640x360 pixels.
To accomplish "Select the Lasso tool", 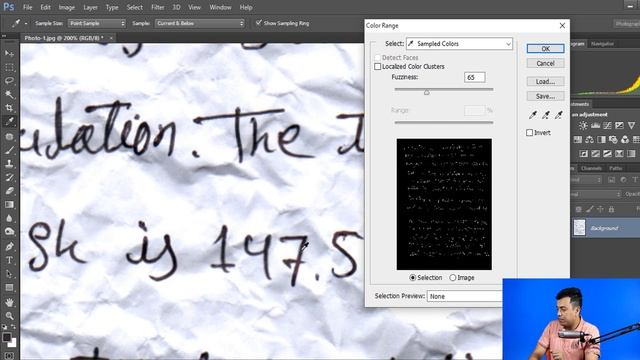I will point(9,80).
